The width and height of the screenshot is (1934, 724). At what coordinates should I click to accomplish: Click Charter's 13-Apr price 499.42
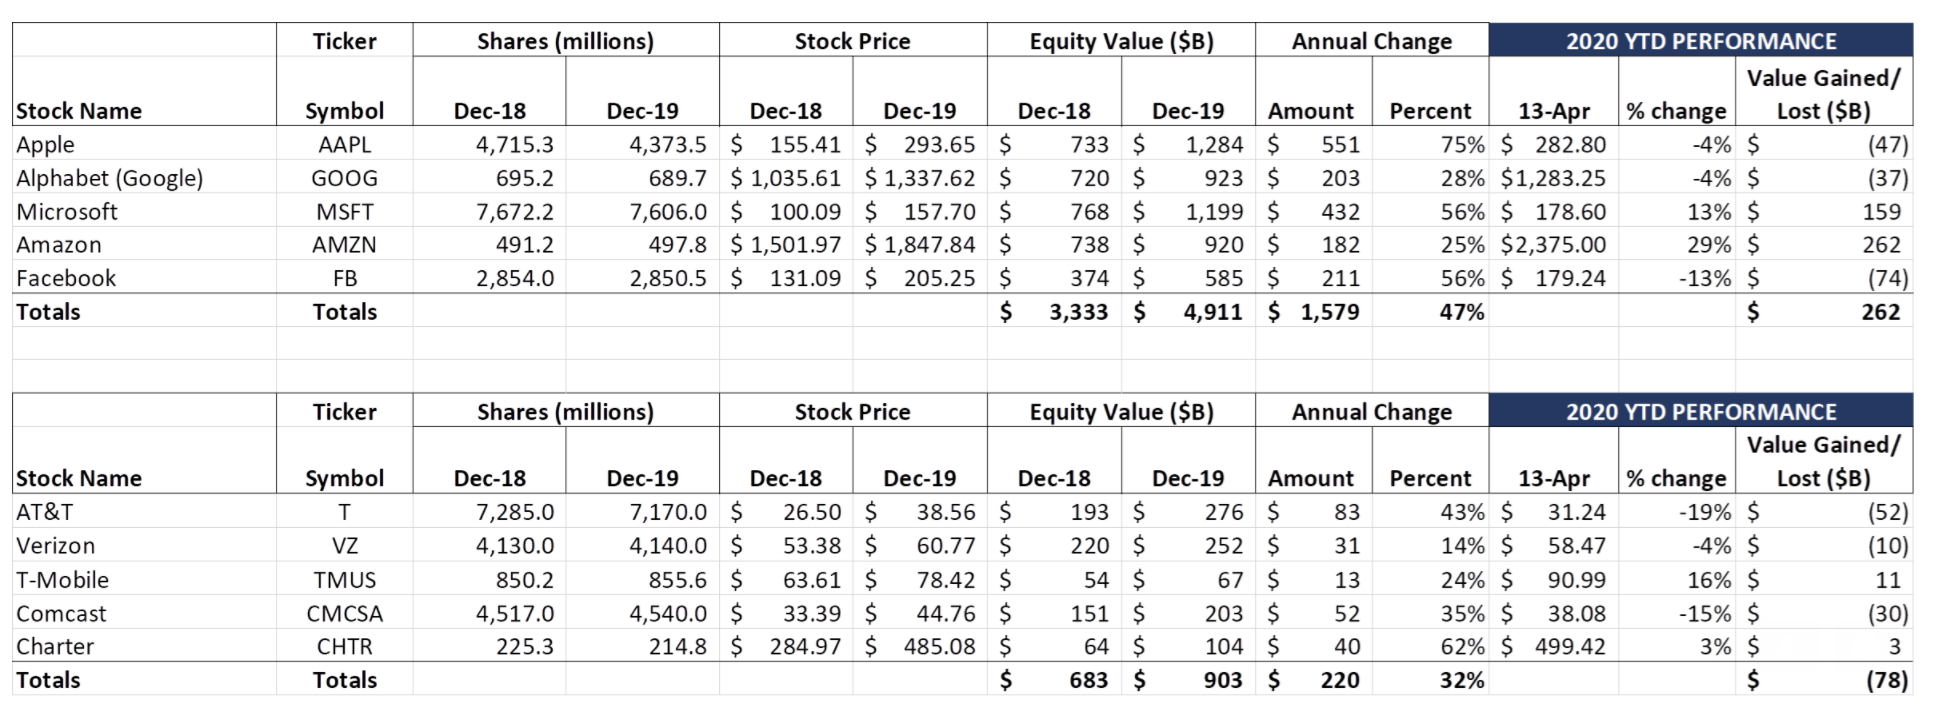point(1569,647)
